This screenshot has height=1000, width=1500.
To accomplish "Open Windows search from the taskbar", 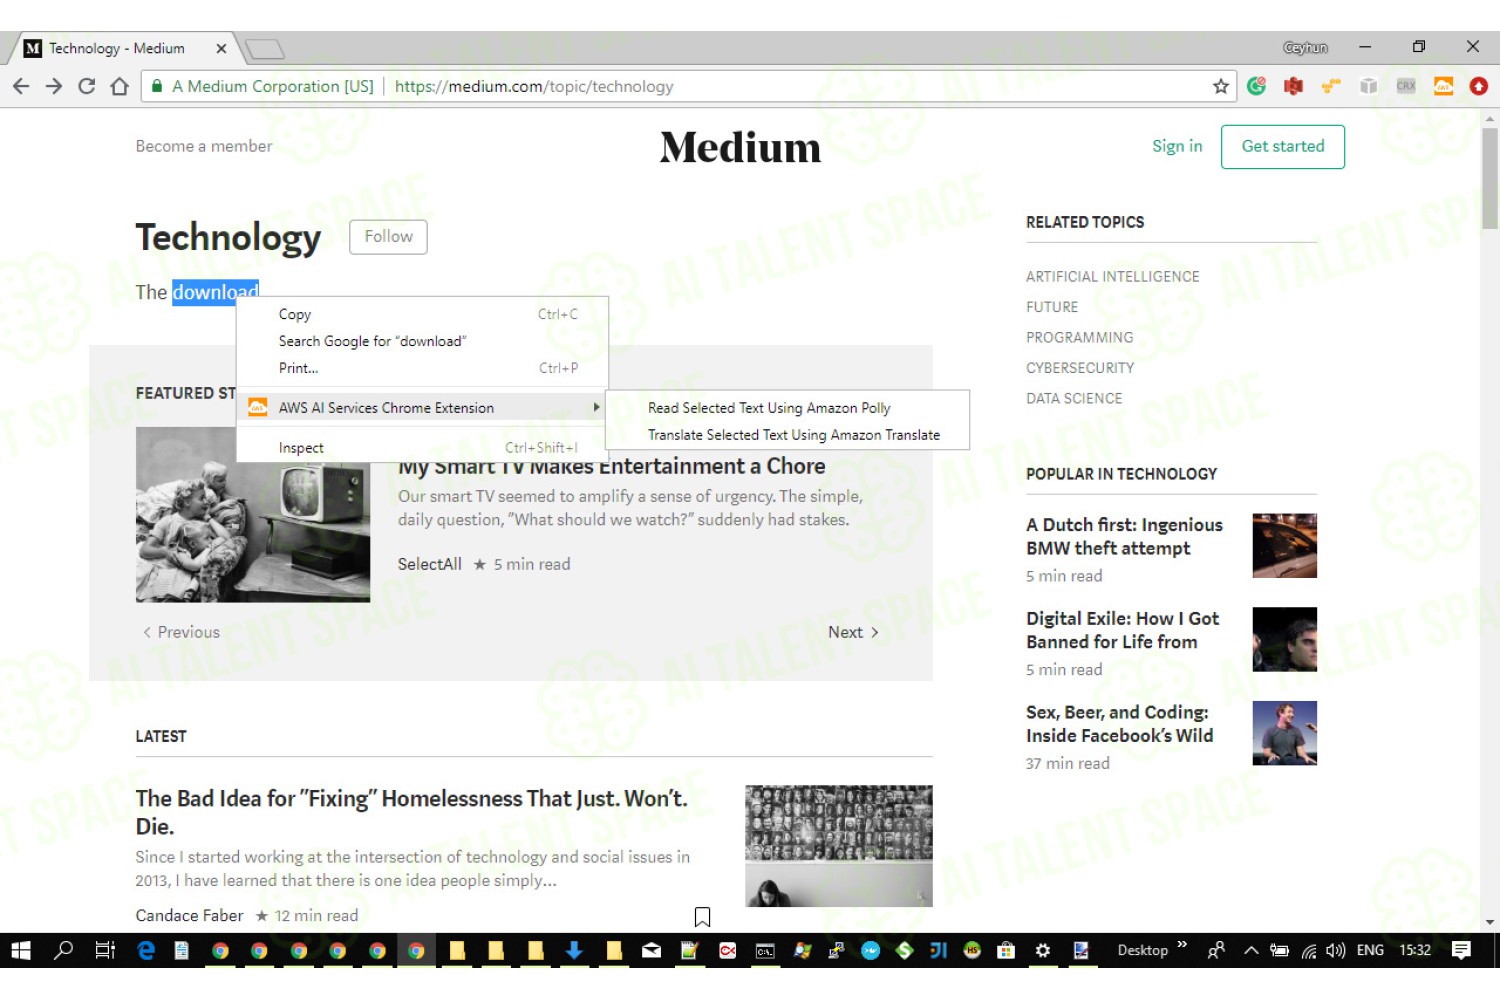I will click(x=63, y=950).
